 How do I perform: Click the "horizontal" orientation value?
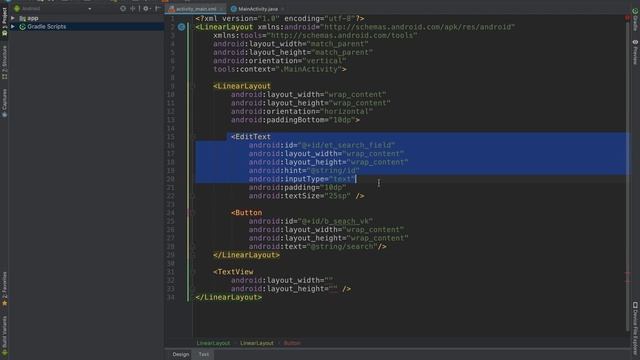347,111
